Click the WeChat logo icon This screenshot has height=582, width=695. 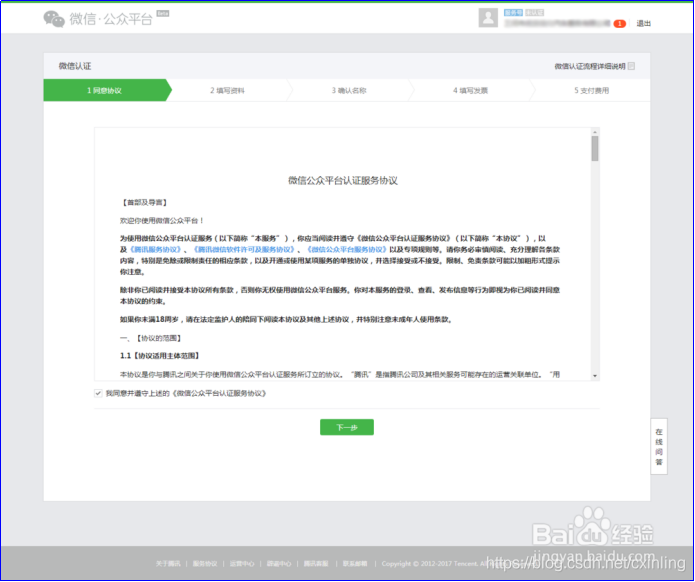[54, 19]
